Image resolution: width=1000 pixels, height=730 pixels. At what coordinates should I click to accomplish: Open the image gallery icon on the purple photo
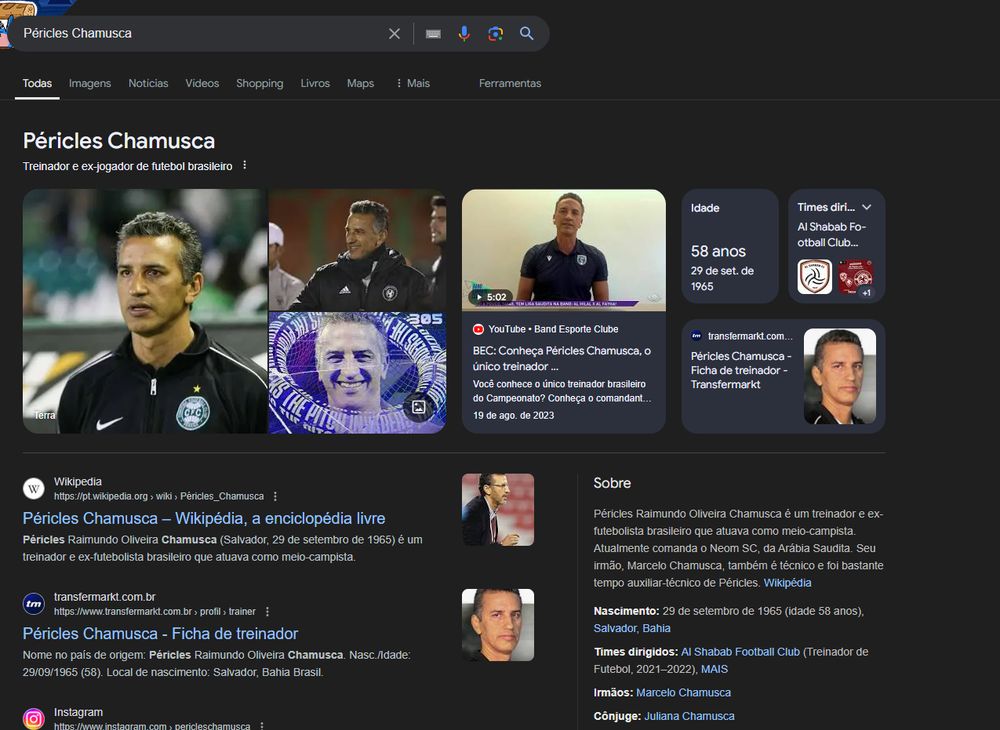pyautogui.click(x=418, y=407)
